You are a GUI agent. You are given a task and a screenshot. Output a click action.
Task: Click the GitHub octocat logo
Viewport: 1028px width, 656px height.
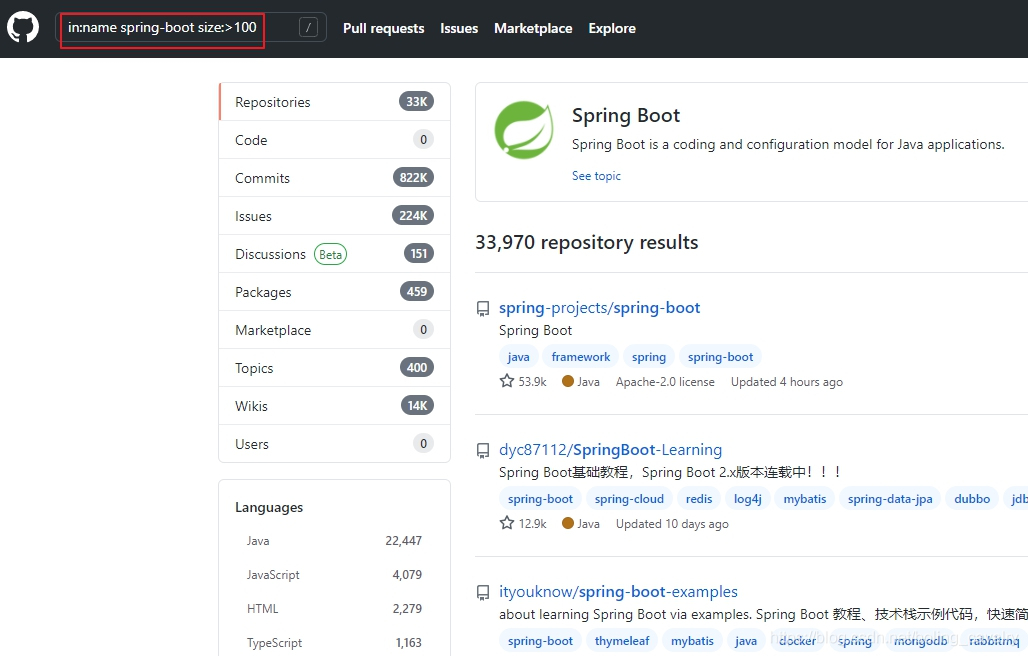[22, 27]
